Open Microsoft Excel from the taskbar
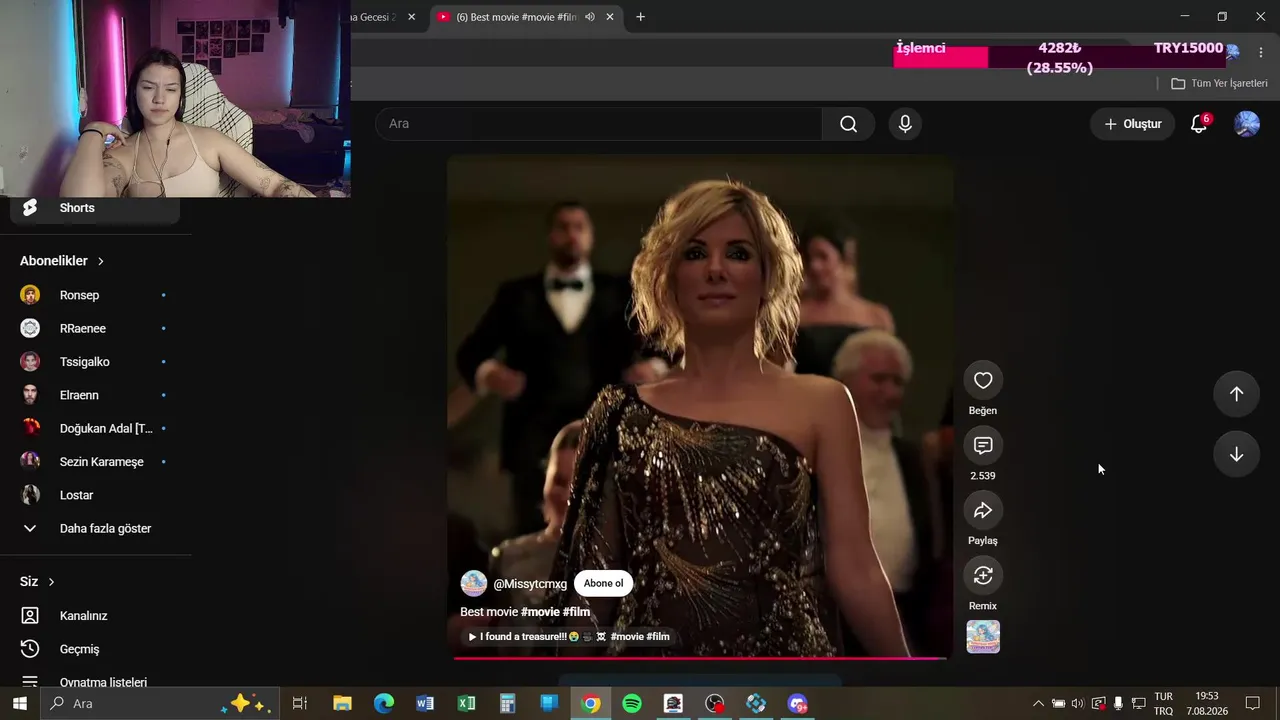 (x=467, y=704)
